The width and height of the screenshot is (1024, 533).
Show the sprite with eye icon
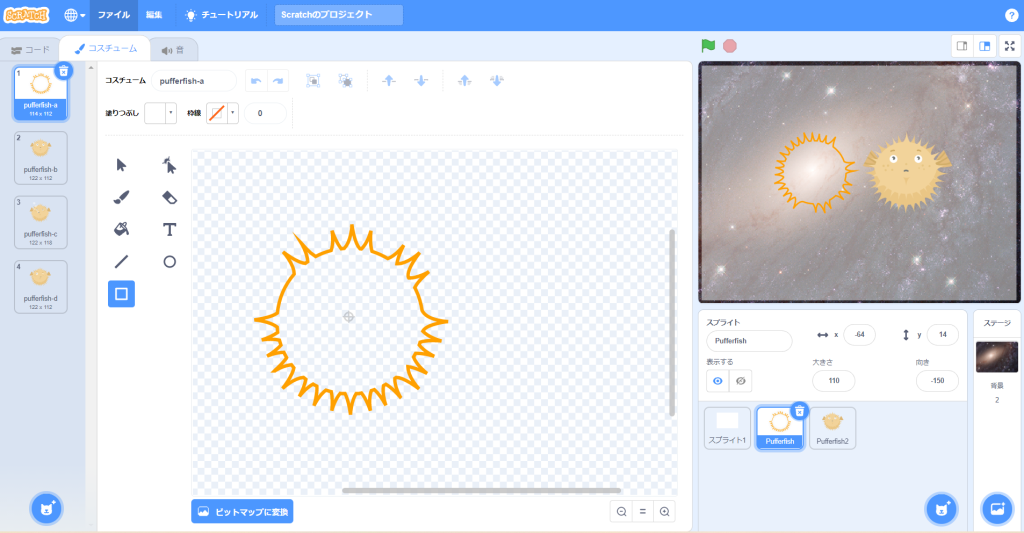pyautogui.click(x=717, y=381)
